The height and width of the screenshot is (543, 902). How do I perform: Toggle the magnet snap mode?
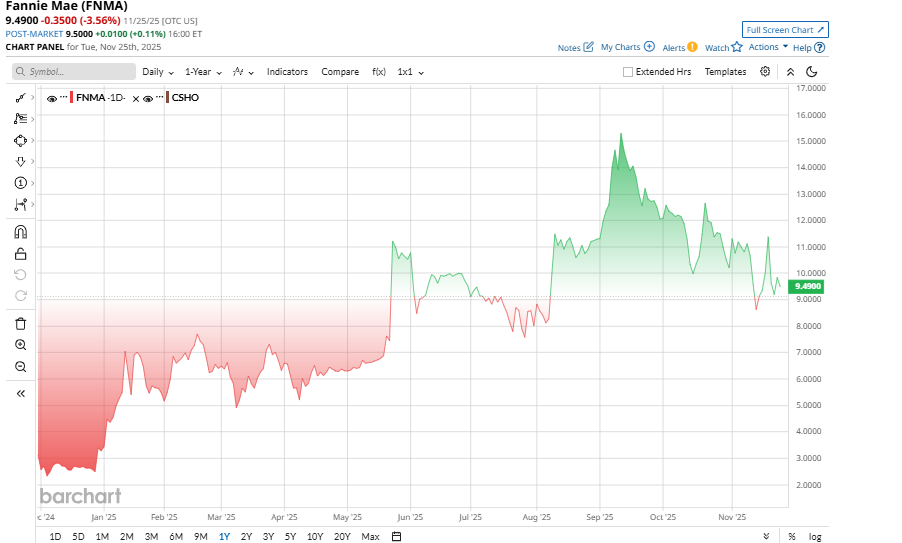point(20,232)
